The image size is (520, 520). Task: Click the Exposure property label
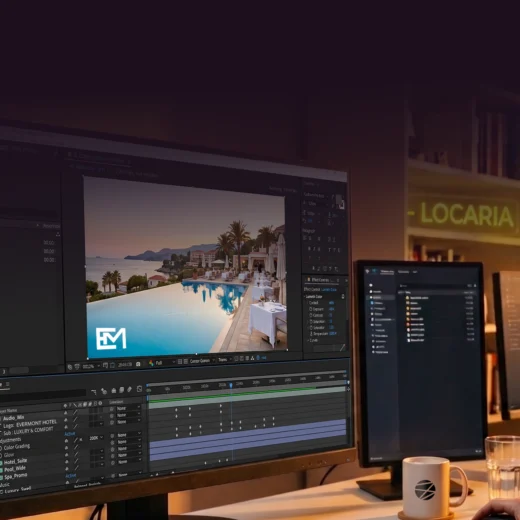coord(318,309)
